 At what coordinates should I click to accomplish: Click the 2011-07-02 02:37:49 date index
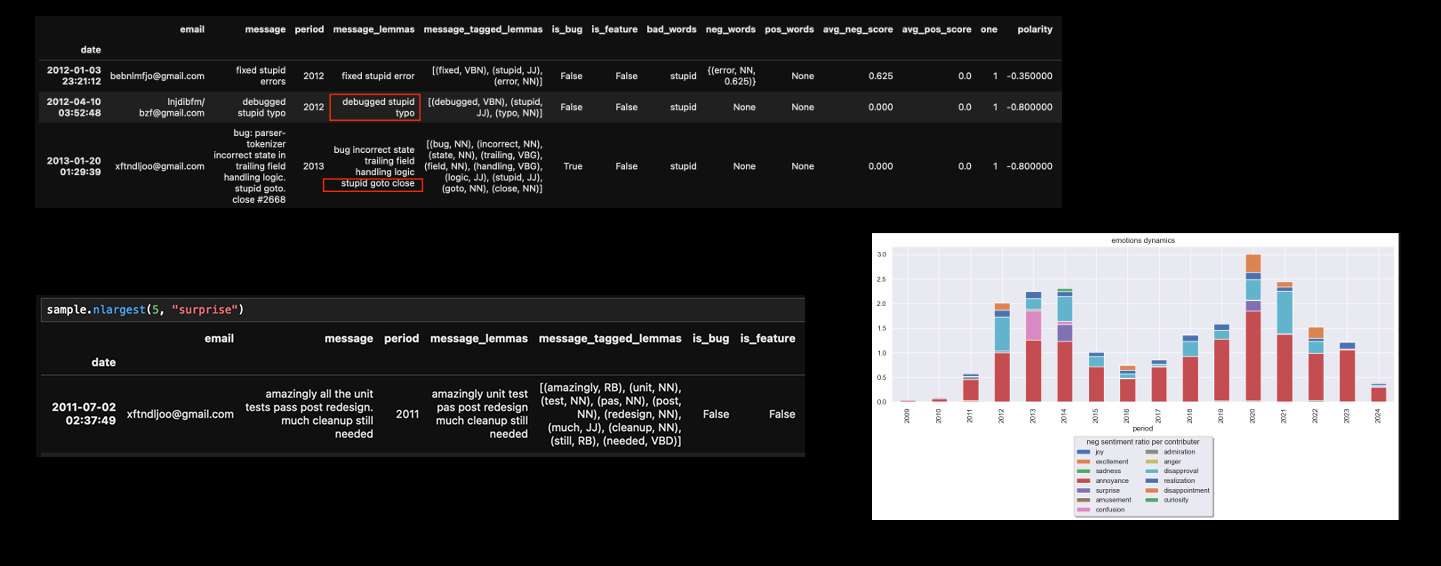(84, 413)
